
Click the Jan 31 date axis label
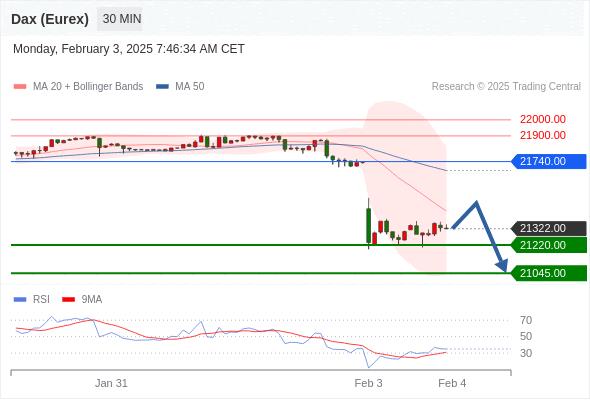pyautogui.click(x=111, y=383)
